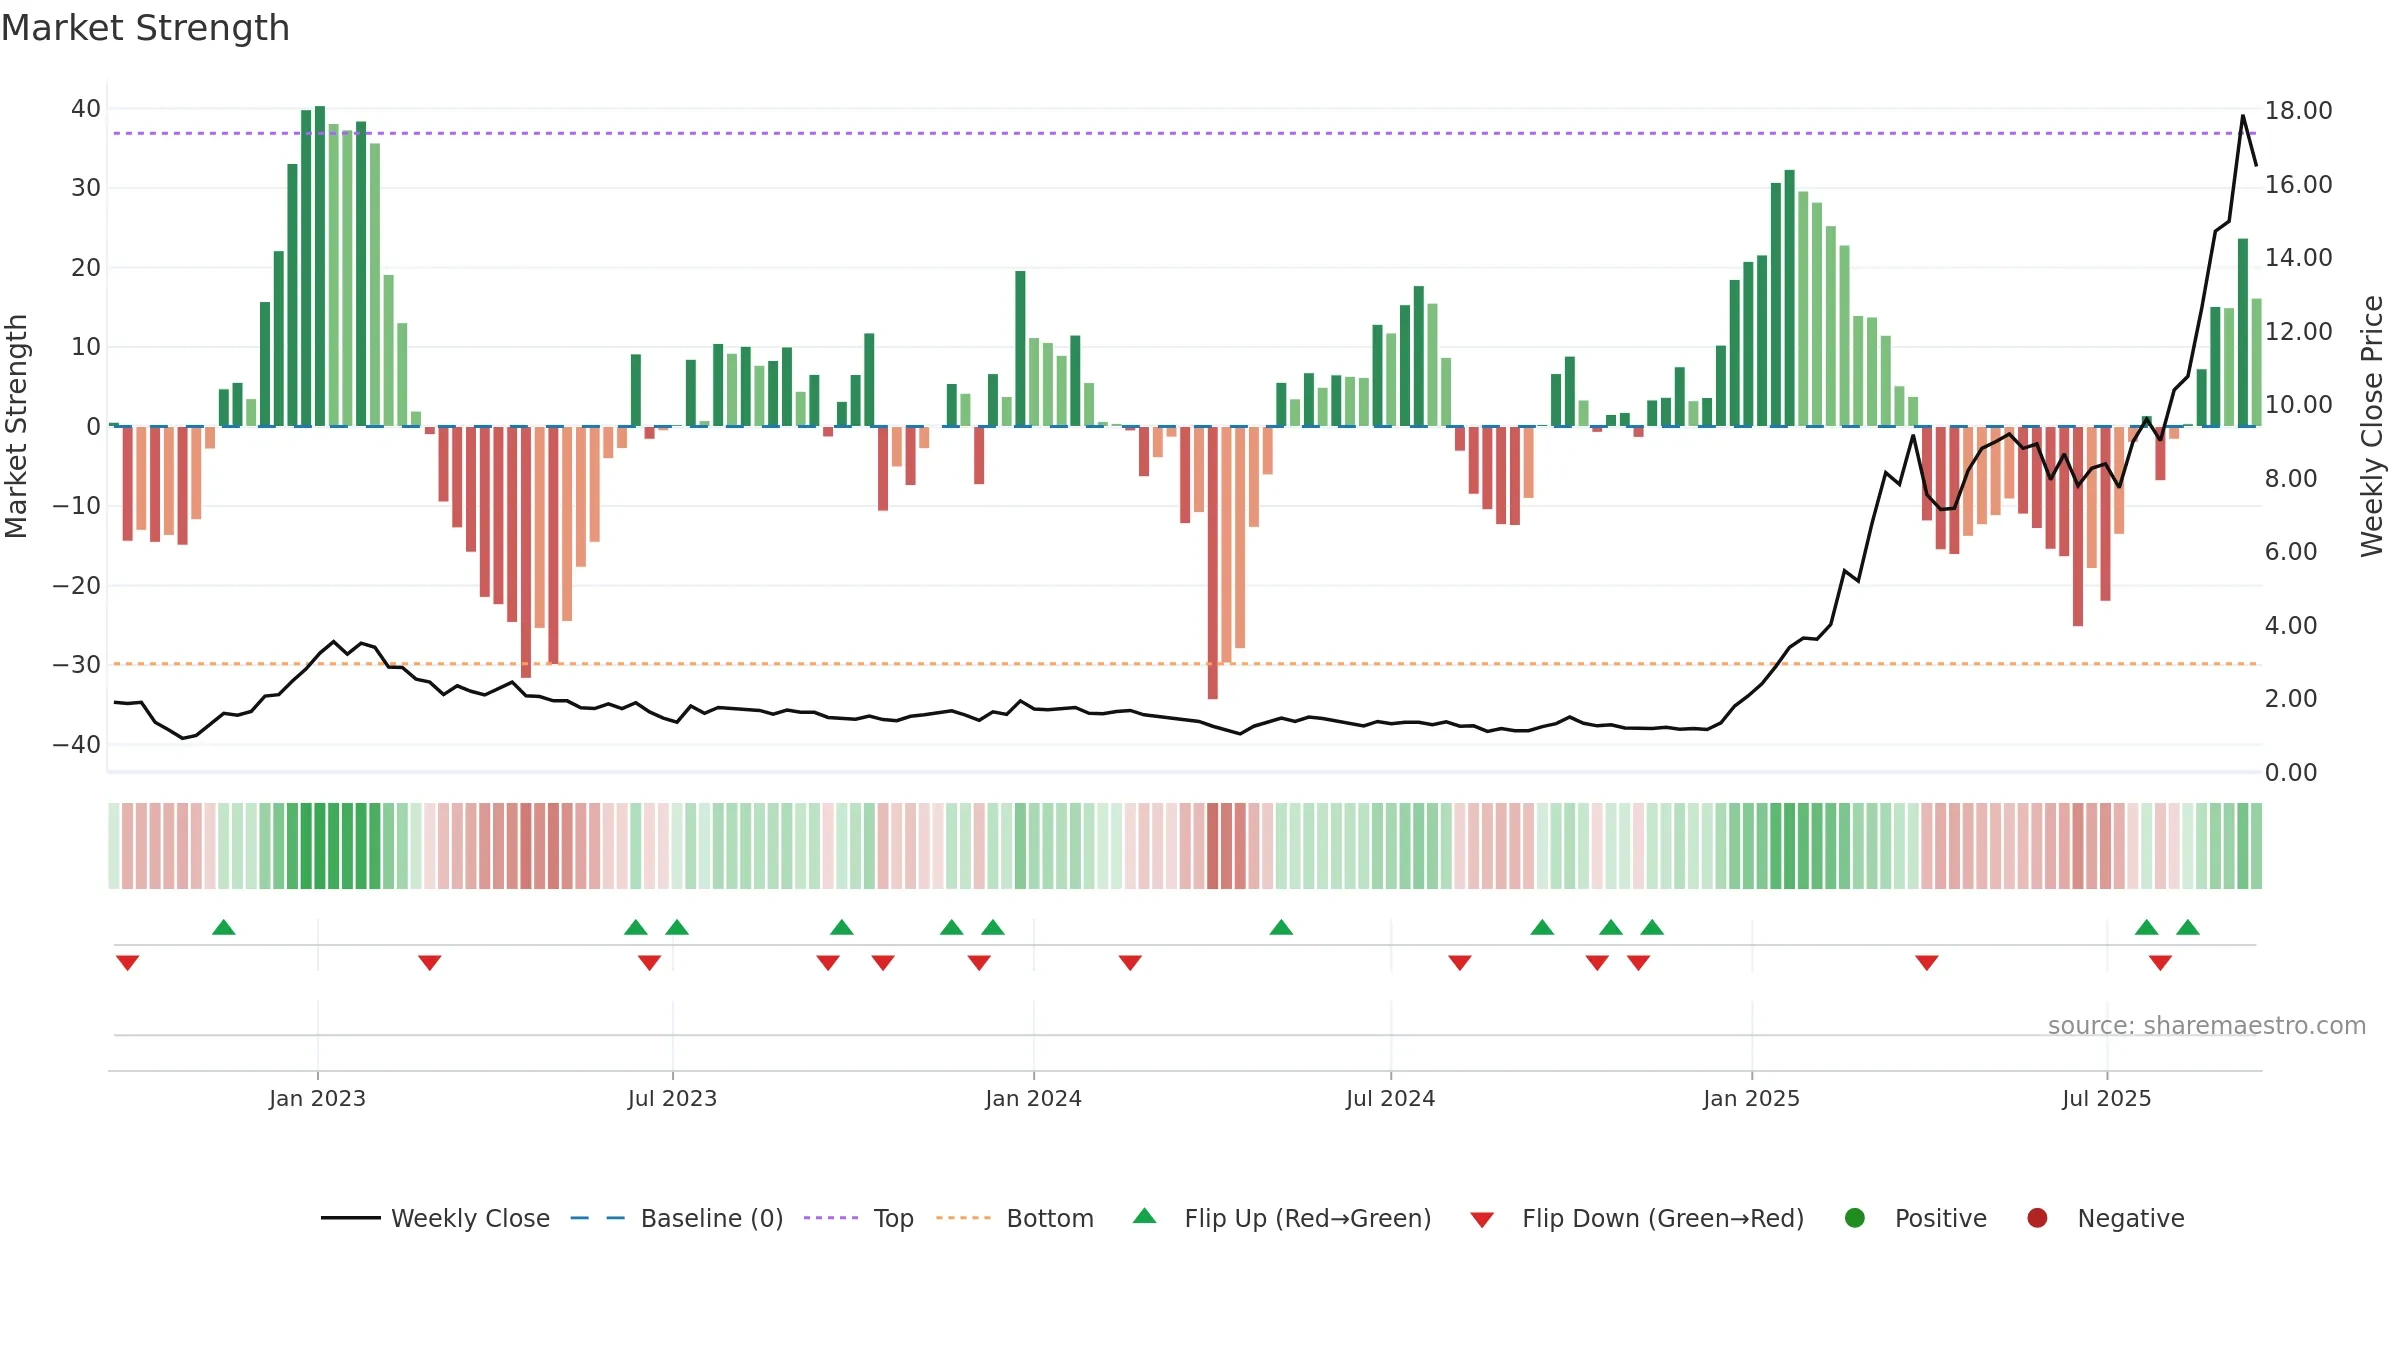
Task: Toggle the Flip Up (Red→Green) legend label
Action: pyautogui.click(x=1308, y=1219)
